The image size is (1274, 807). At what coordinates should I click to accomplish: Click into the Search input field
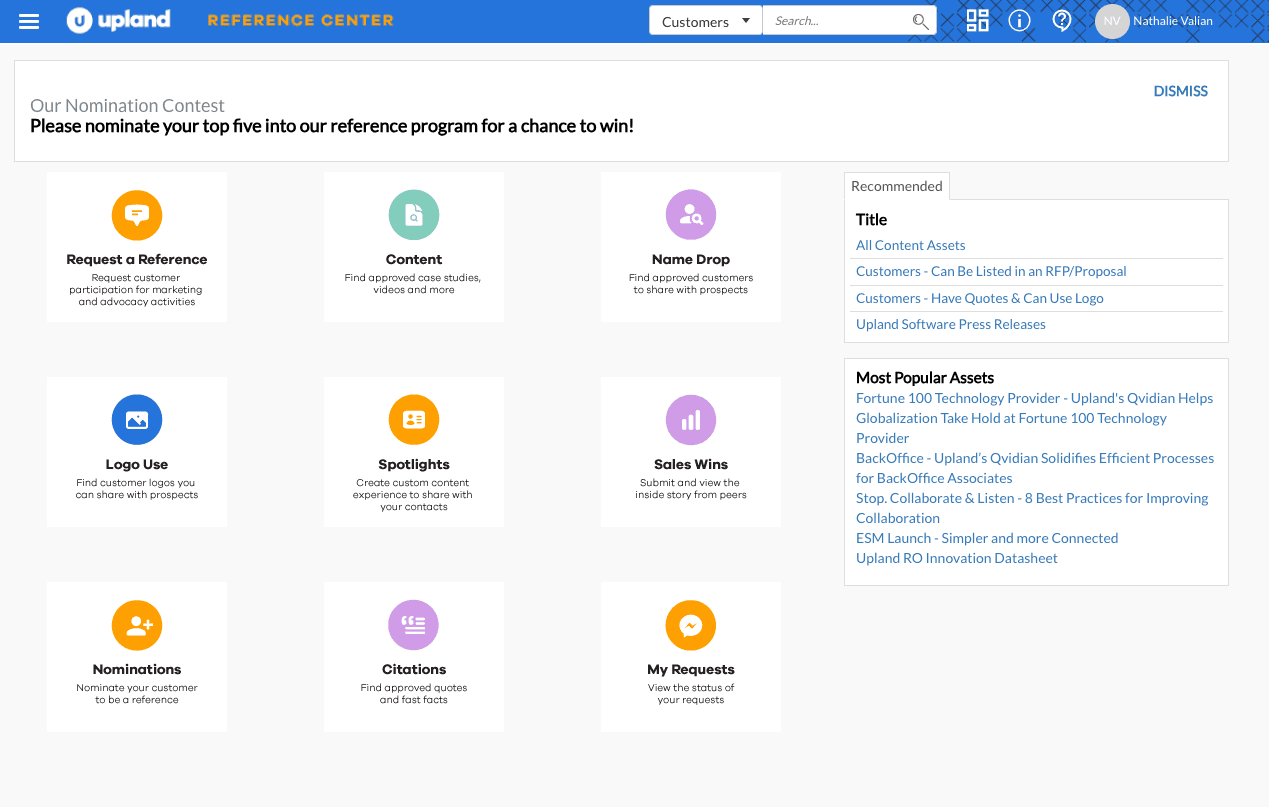pyautogui.click(x=838, y=21)
